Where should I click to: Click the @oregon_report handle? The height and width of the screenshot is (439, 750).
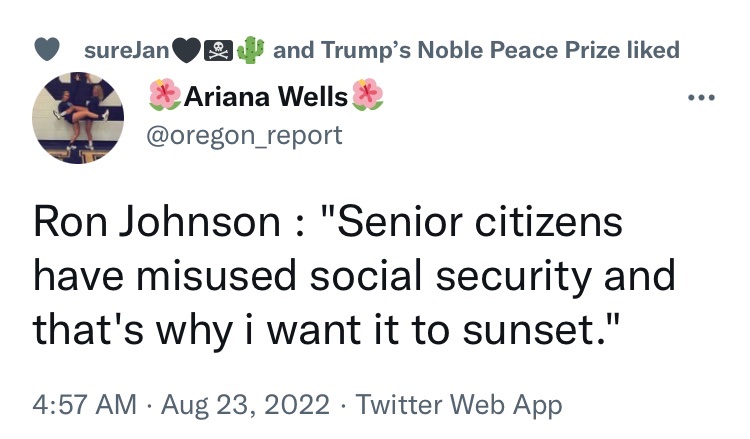(x=244, y=135)
